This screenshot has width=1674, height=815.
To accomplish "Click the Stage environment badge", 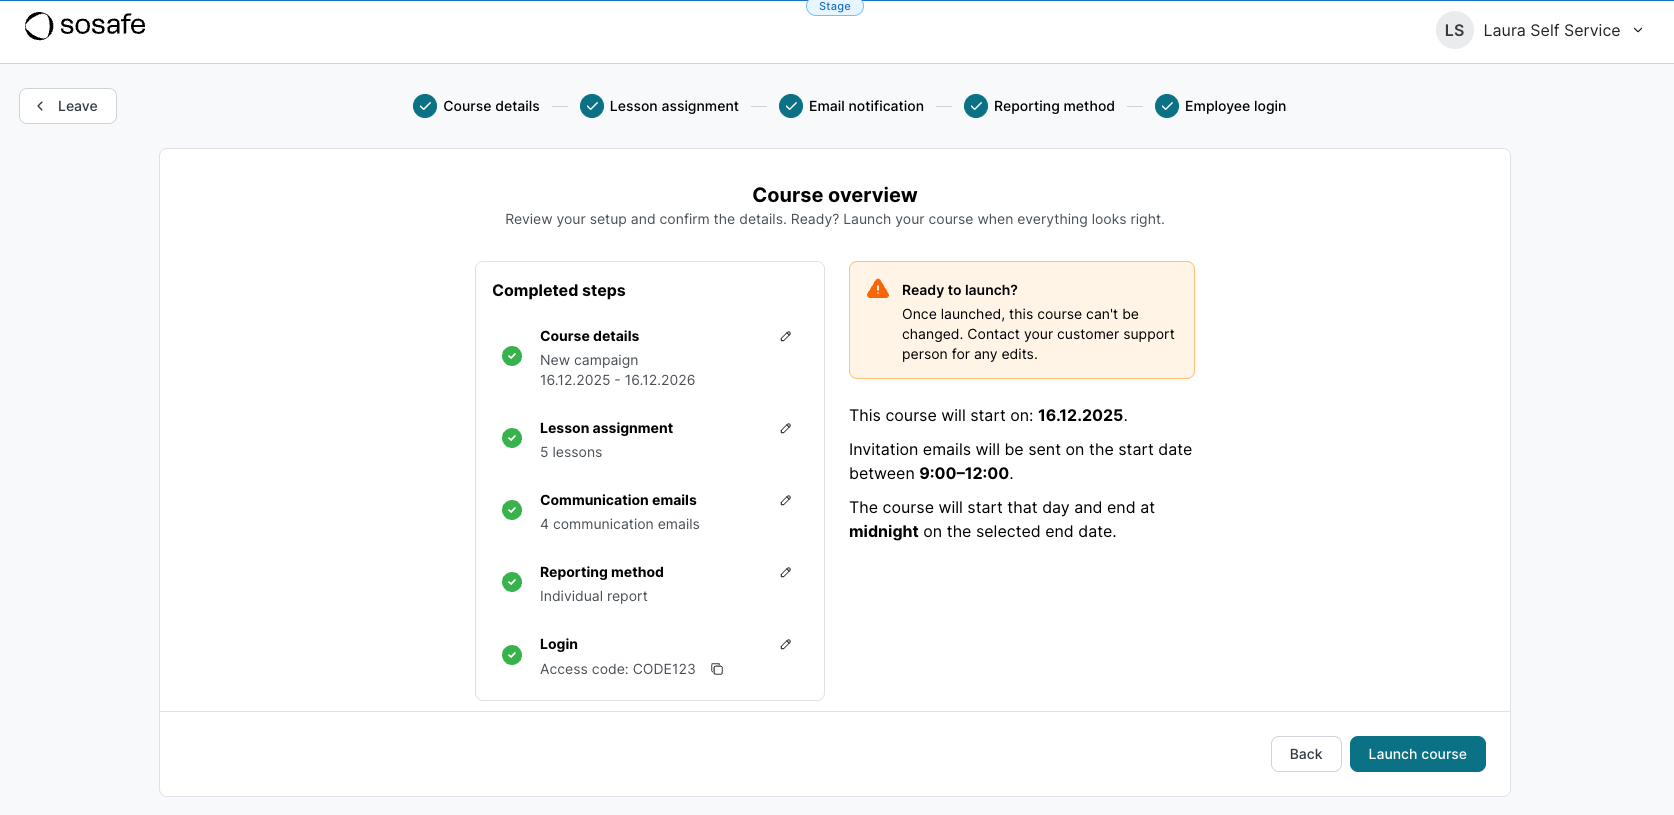I will pyautogui.click(x=835, y=7).
